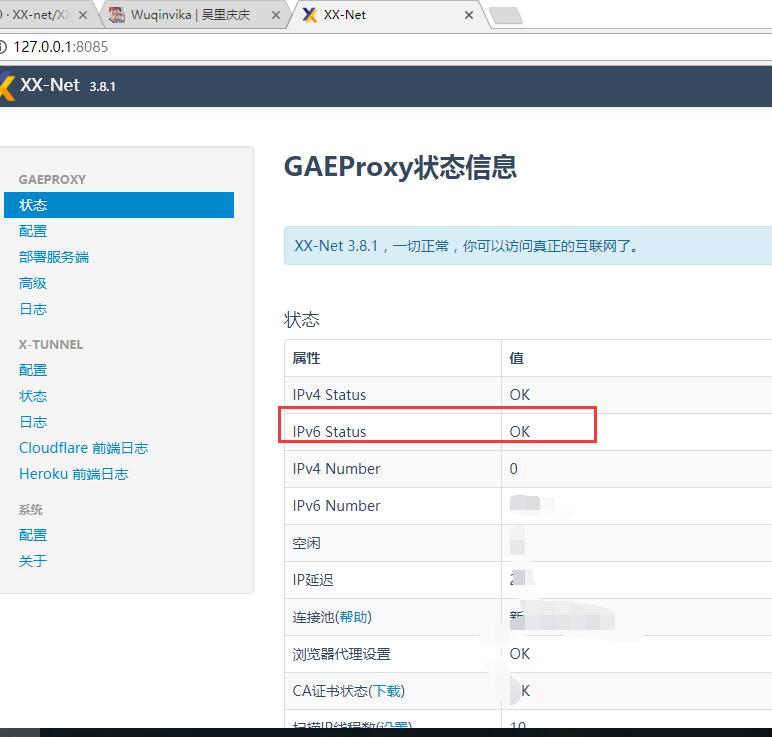Image resolution: width=772 pixels, height=737 pixels.
Task: Click the site info icon in address bar
Action: click(2, 47)
